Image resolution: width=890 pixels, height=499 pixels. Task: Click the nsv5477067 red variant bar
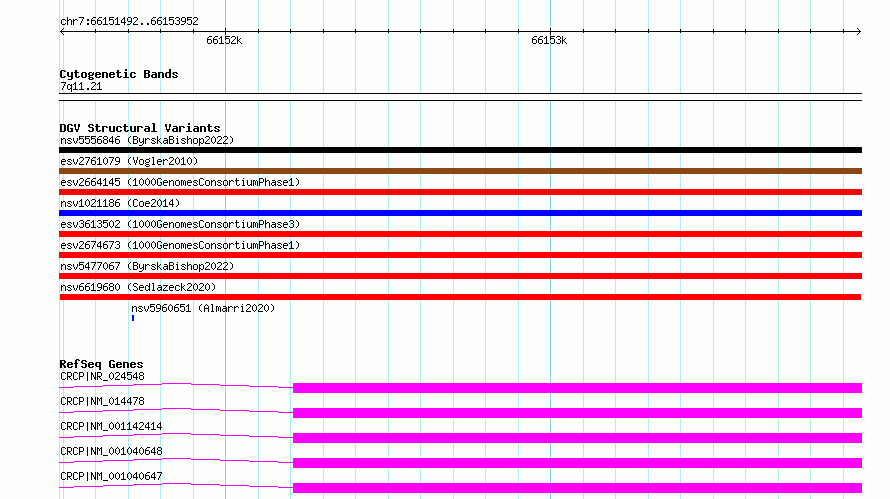tap(460, 276)
